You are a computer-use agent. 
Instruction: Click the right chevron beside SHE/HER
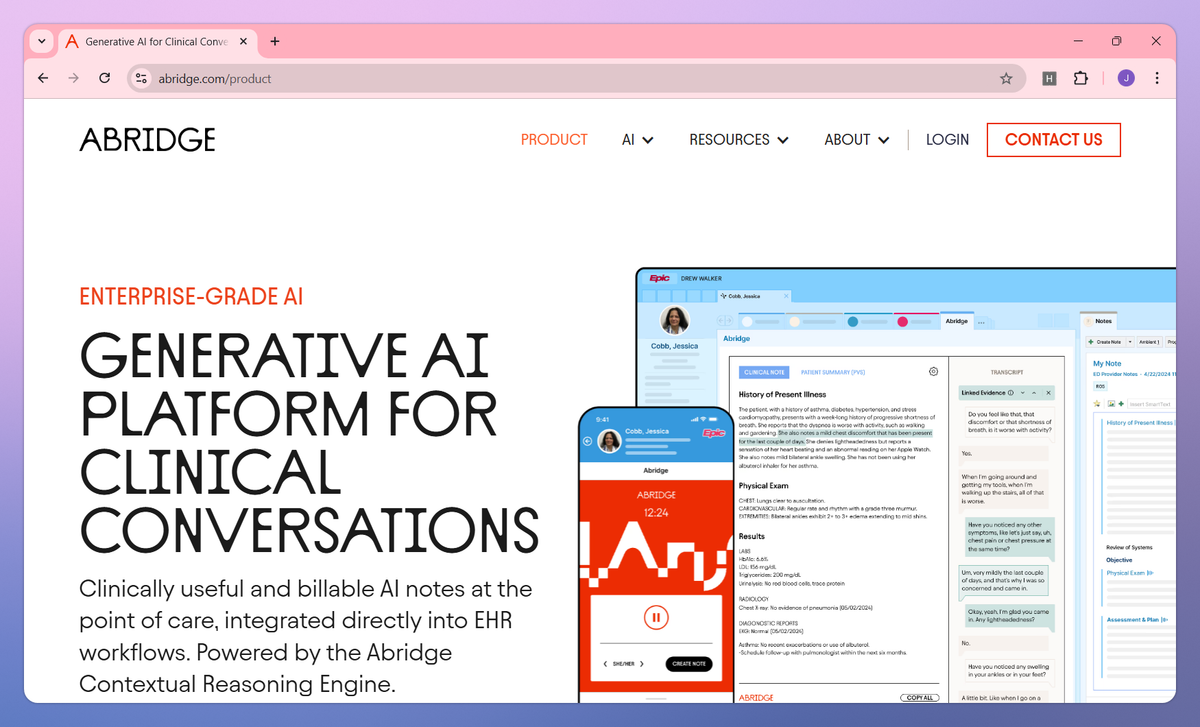[642, 664]
